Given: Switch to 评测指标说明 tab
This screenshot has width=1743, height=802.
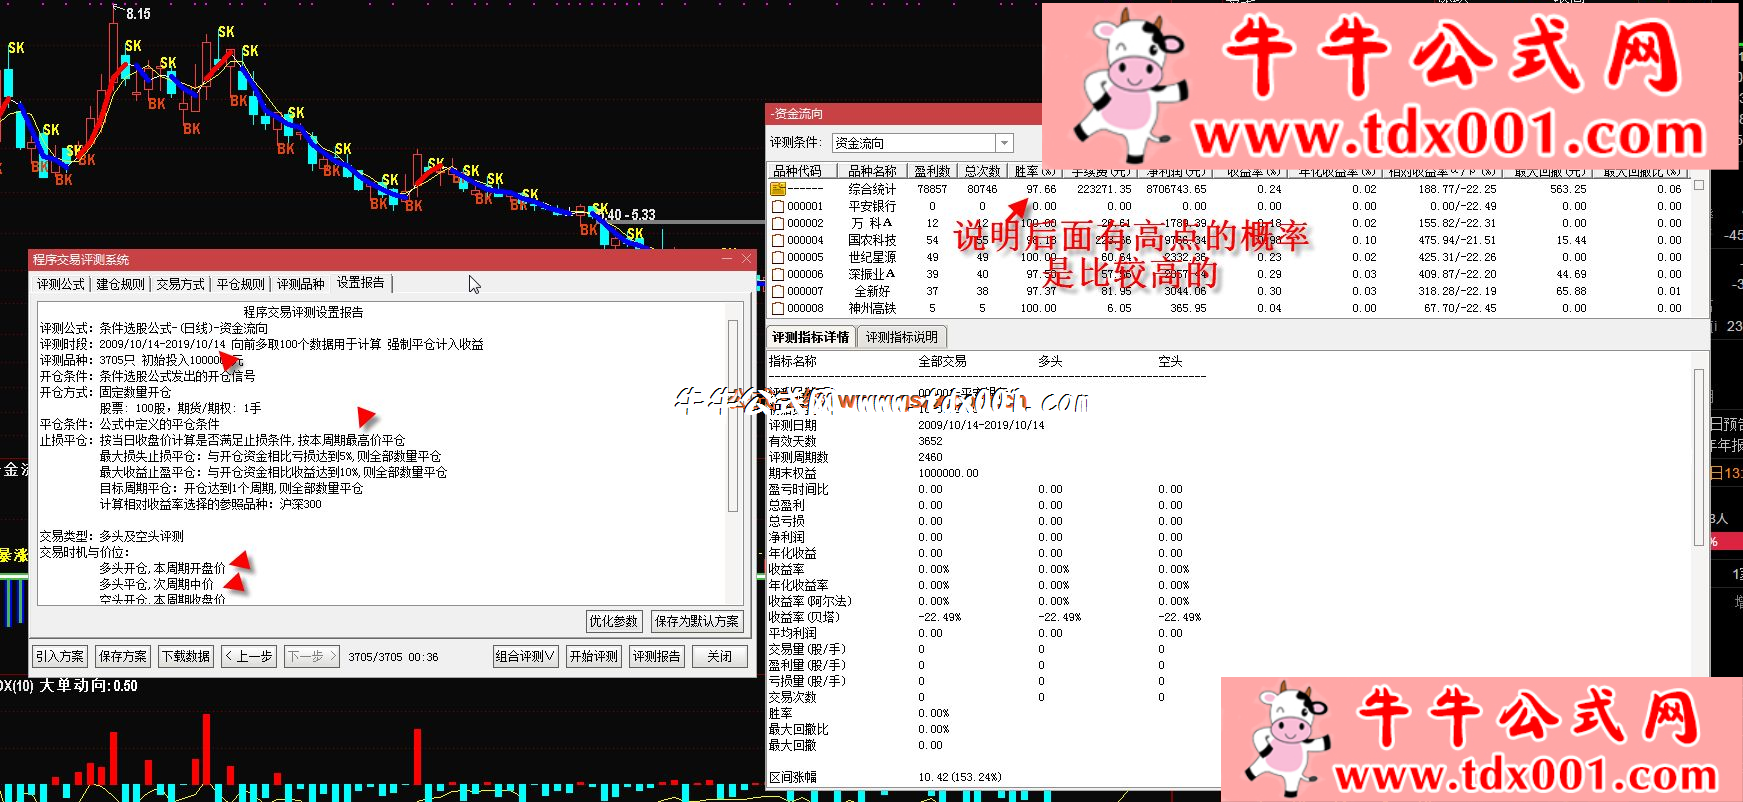Looking at the screenshot, I should 902,337.
